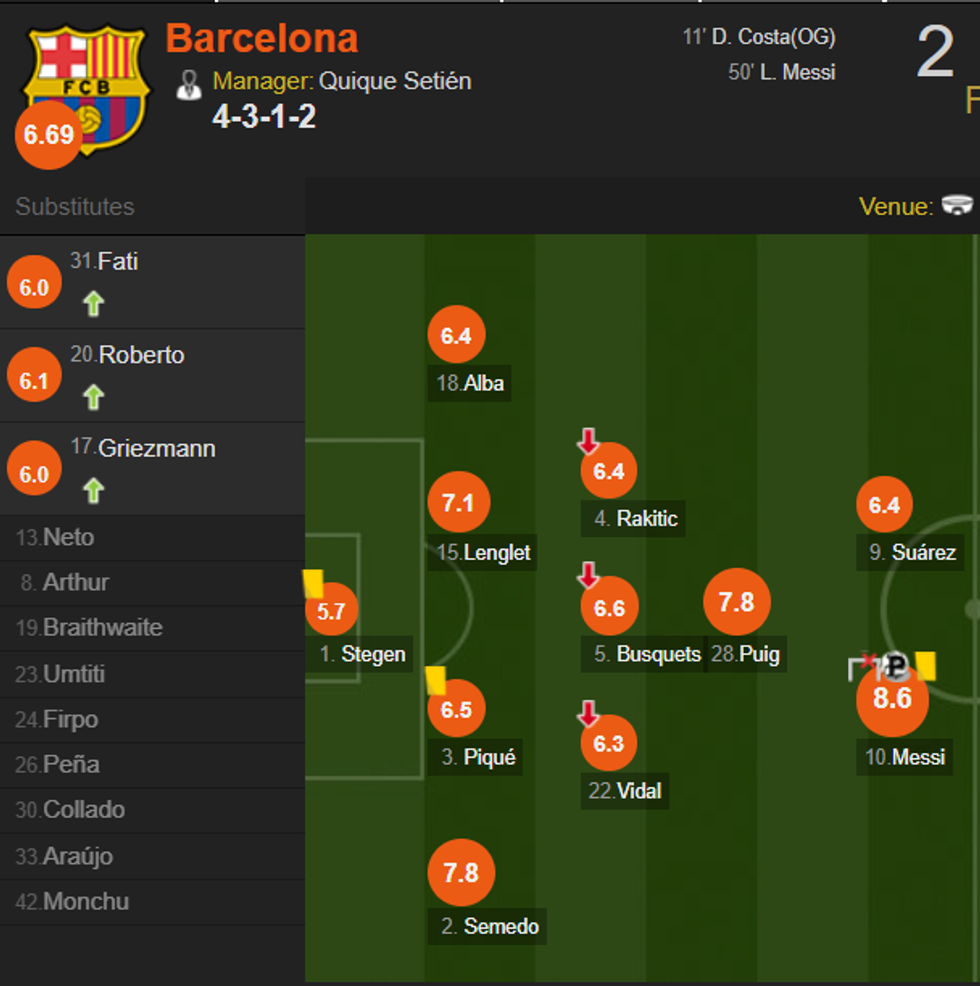This screenshot has height=986, width=980.
Task: Click Vidal's red substitution arrow
Action: [588, 713]
